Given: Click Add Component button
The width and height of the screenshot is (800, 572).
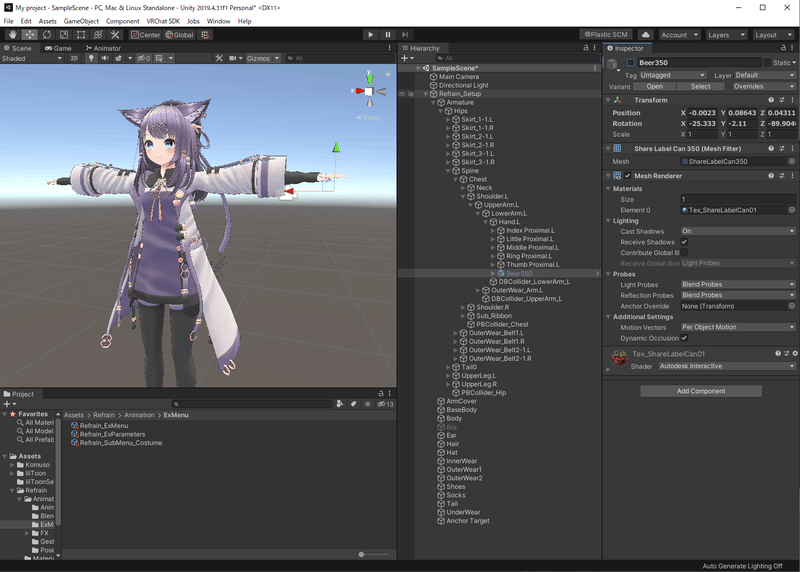Looking at the screenshot, I should (x=701, y=391).
